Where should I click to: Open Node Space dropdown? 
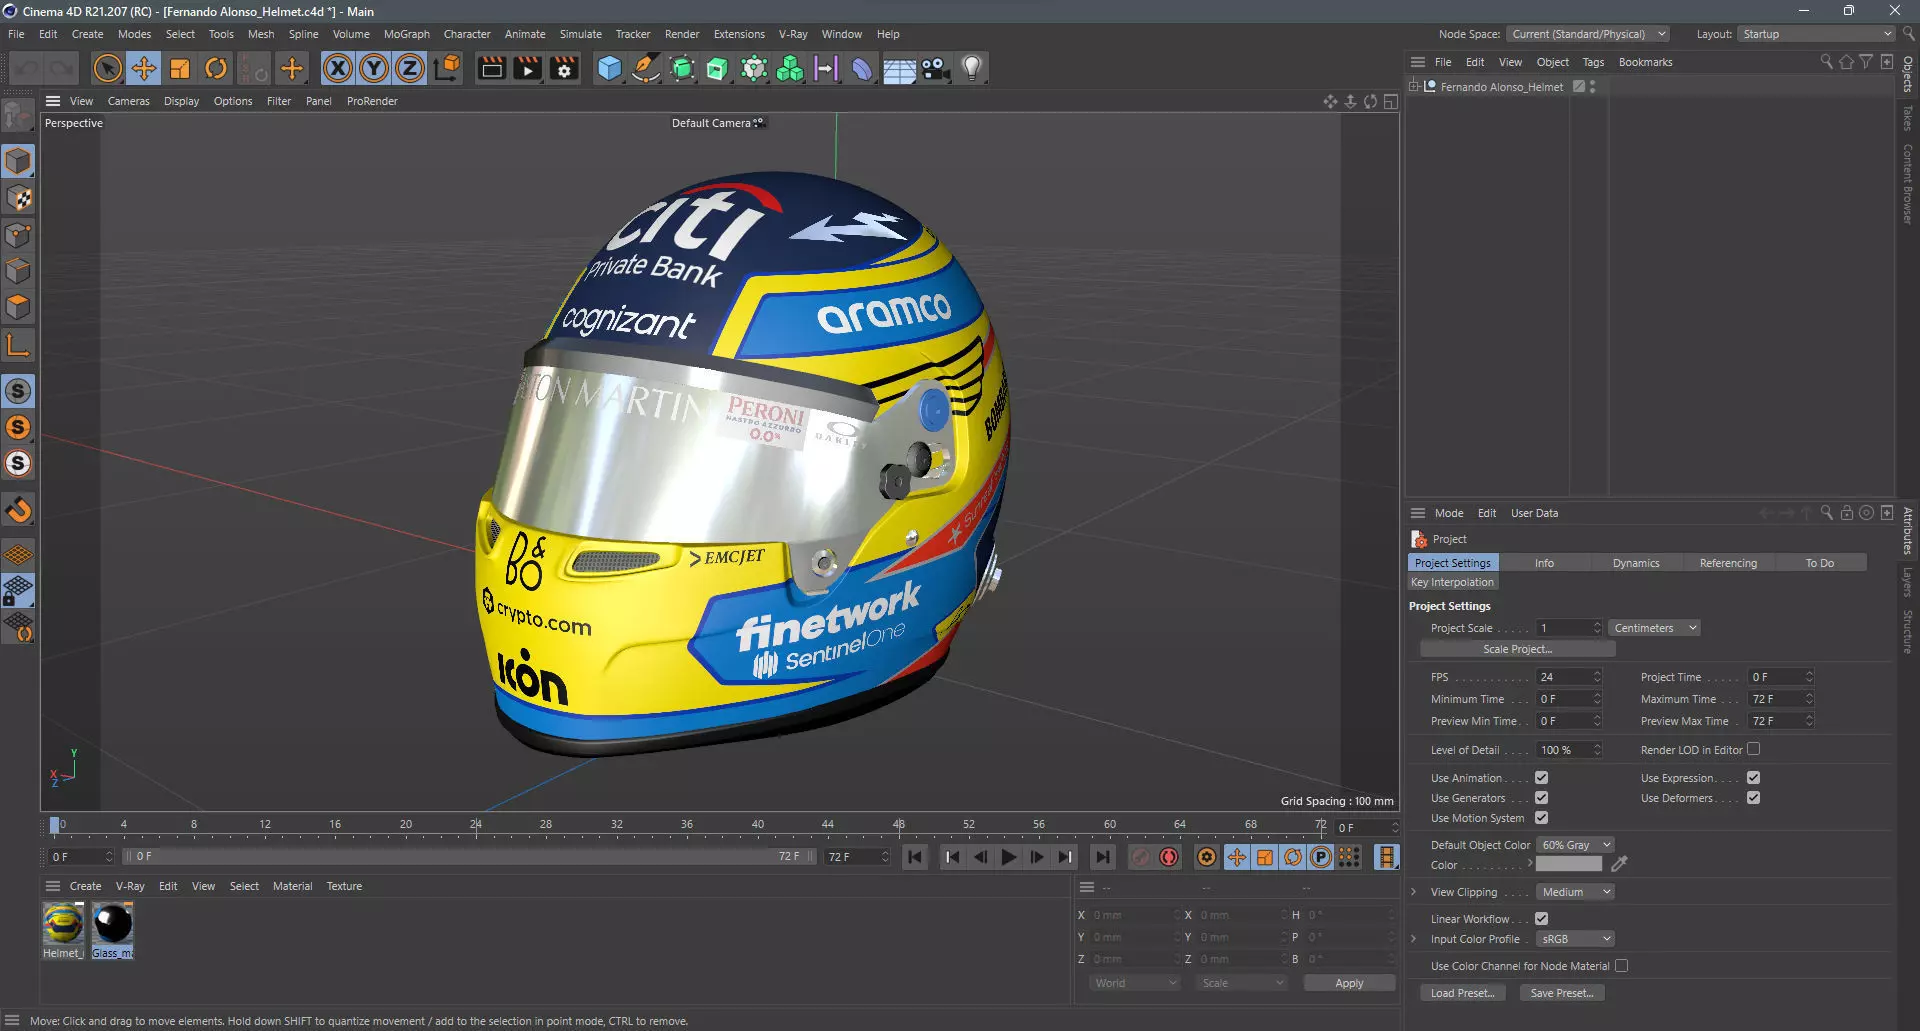tap(1588, 34)
